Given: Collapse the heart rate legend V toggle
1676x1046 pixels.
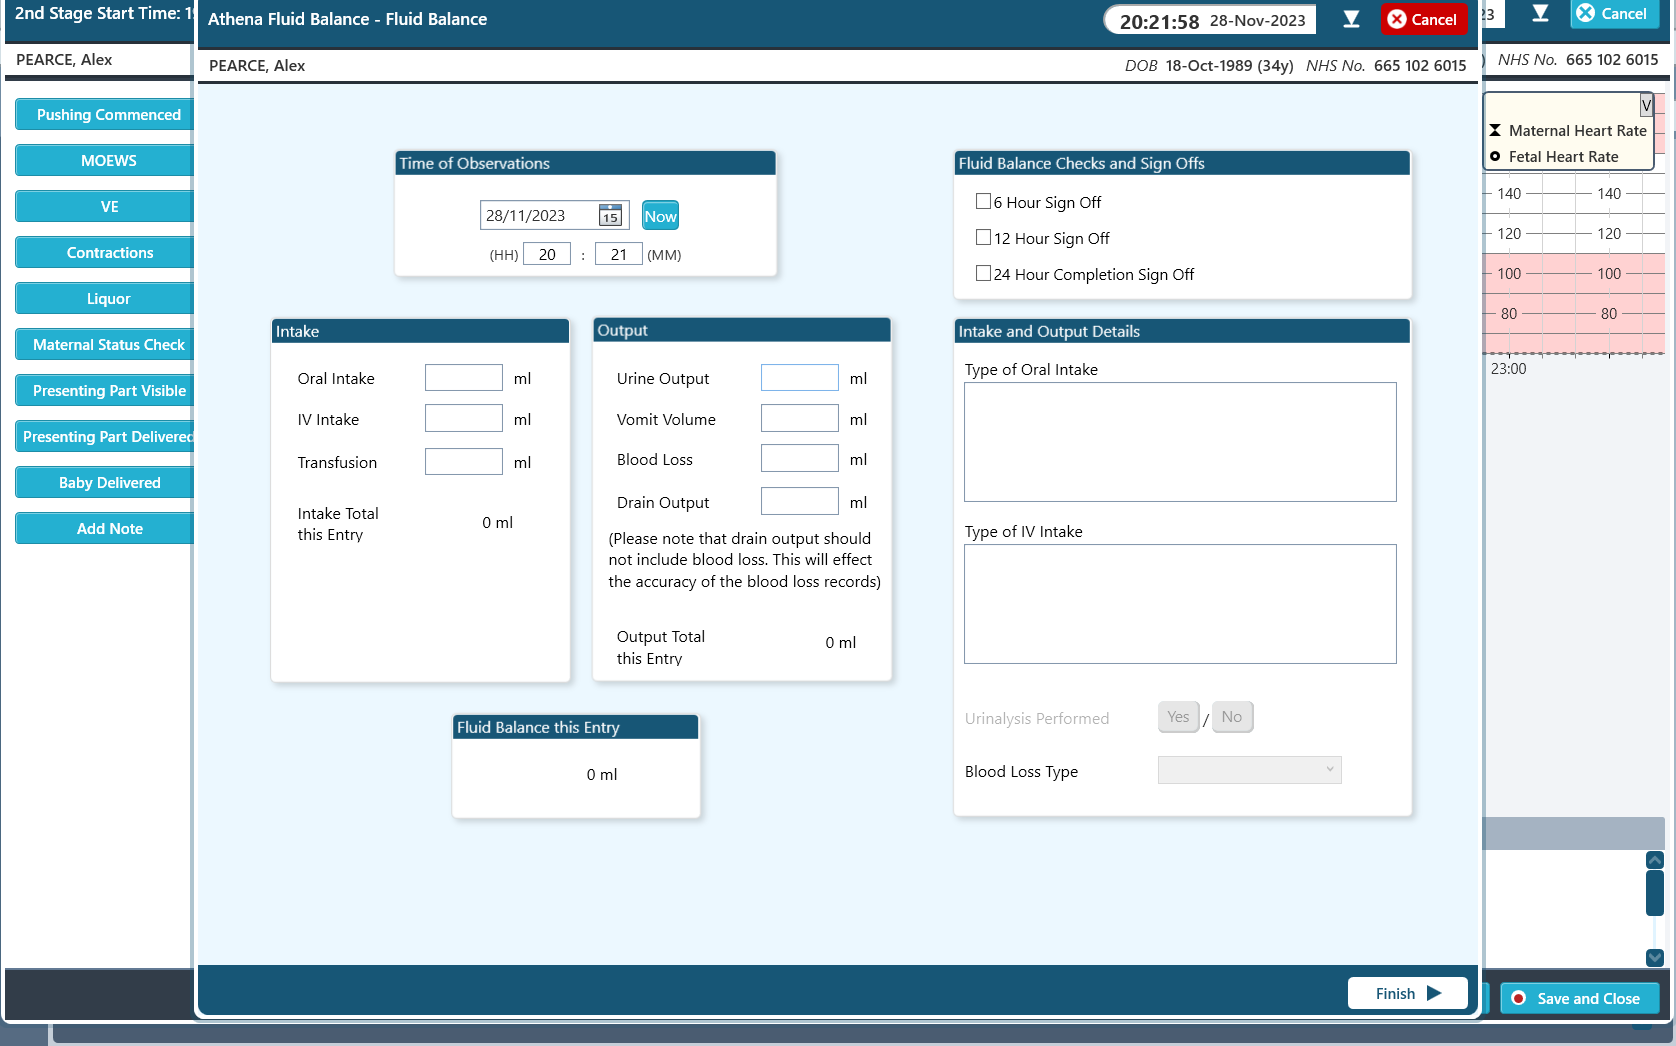Looking at the screenshot, I should tap(1646, 105).
